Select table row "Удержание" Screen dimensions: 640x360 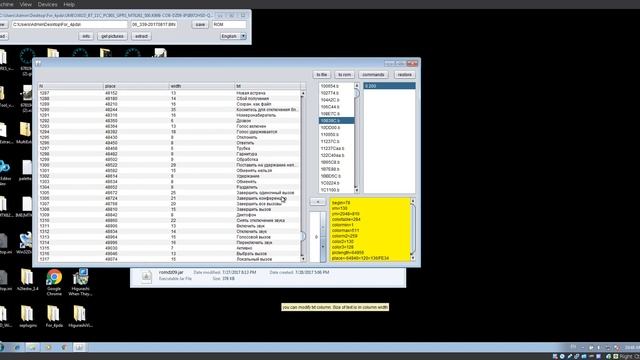point(169,176)
